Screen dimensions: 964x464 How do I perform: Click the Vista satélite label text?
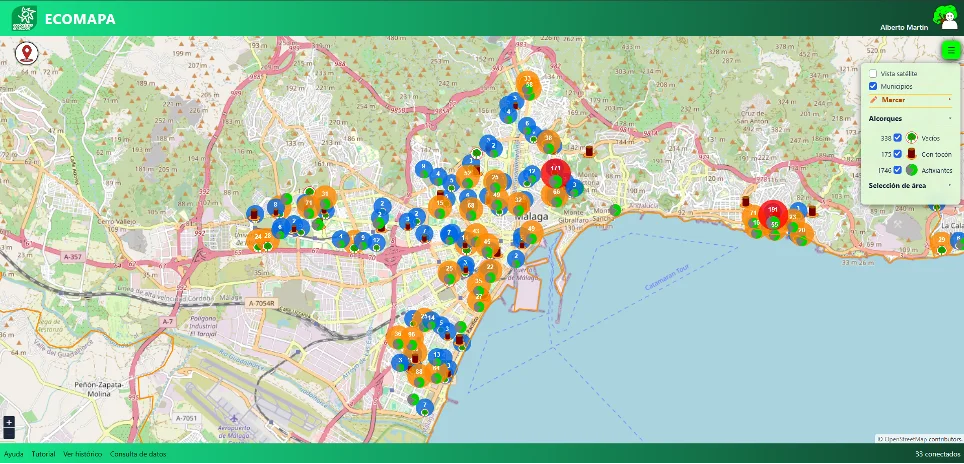[x=899, y=73]
